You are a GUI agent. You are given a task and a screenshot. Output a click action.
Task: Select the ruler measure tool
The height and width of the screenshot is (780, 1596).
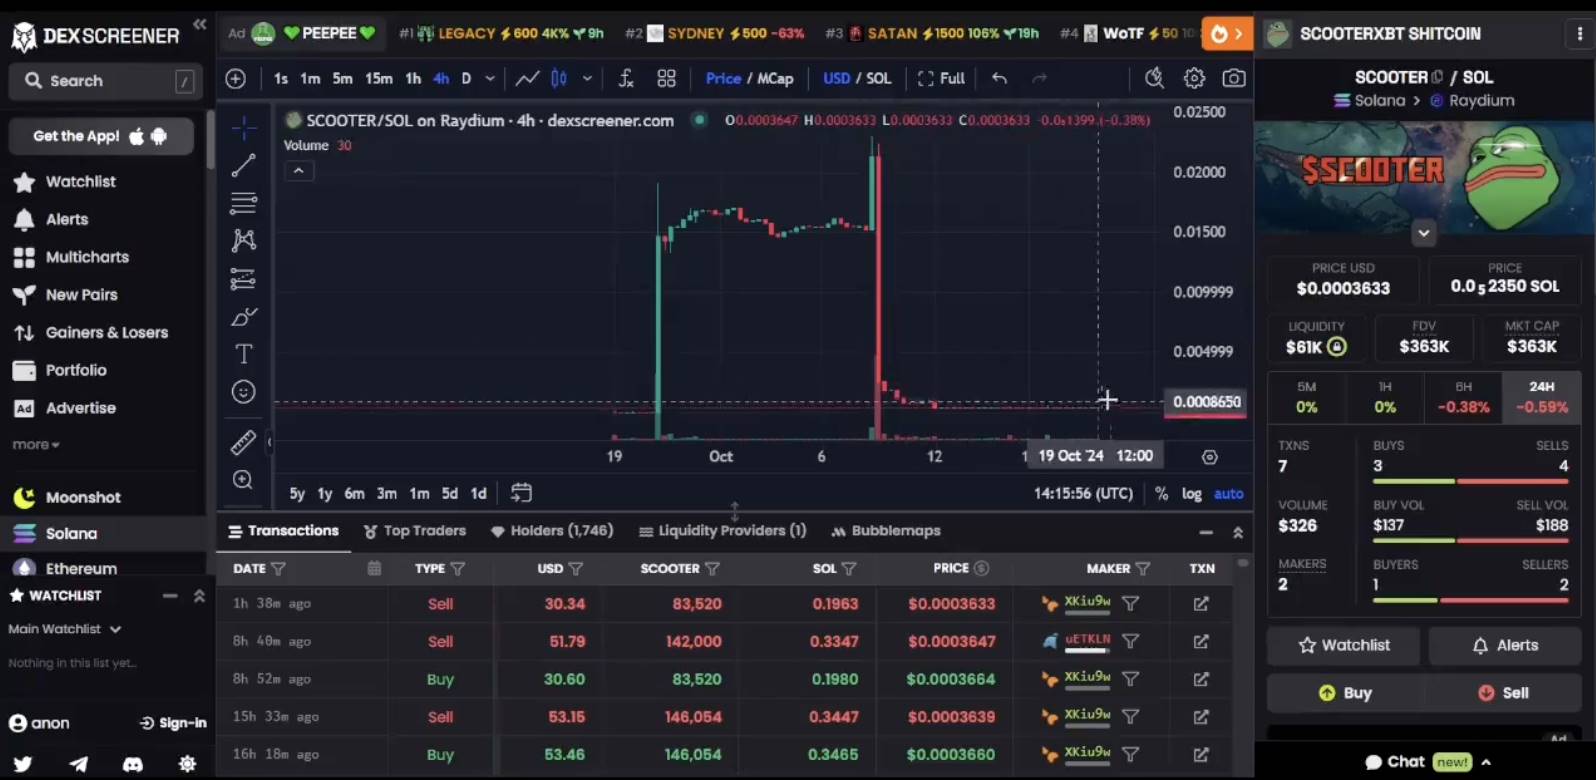point(243,441)
